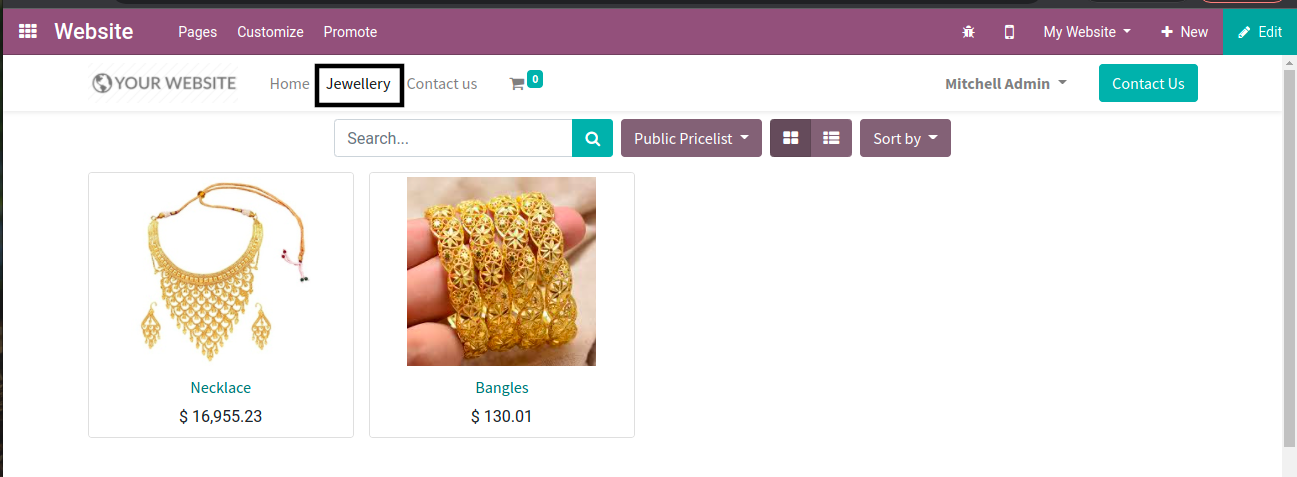Open the Necklace product link
This screenshot has height=477, width=1297.
pos(221,387)
